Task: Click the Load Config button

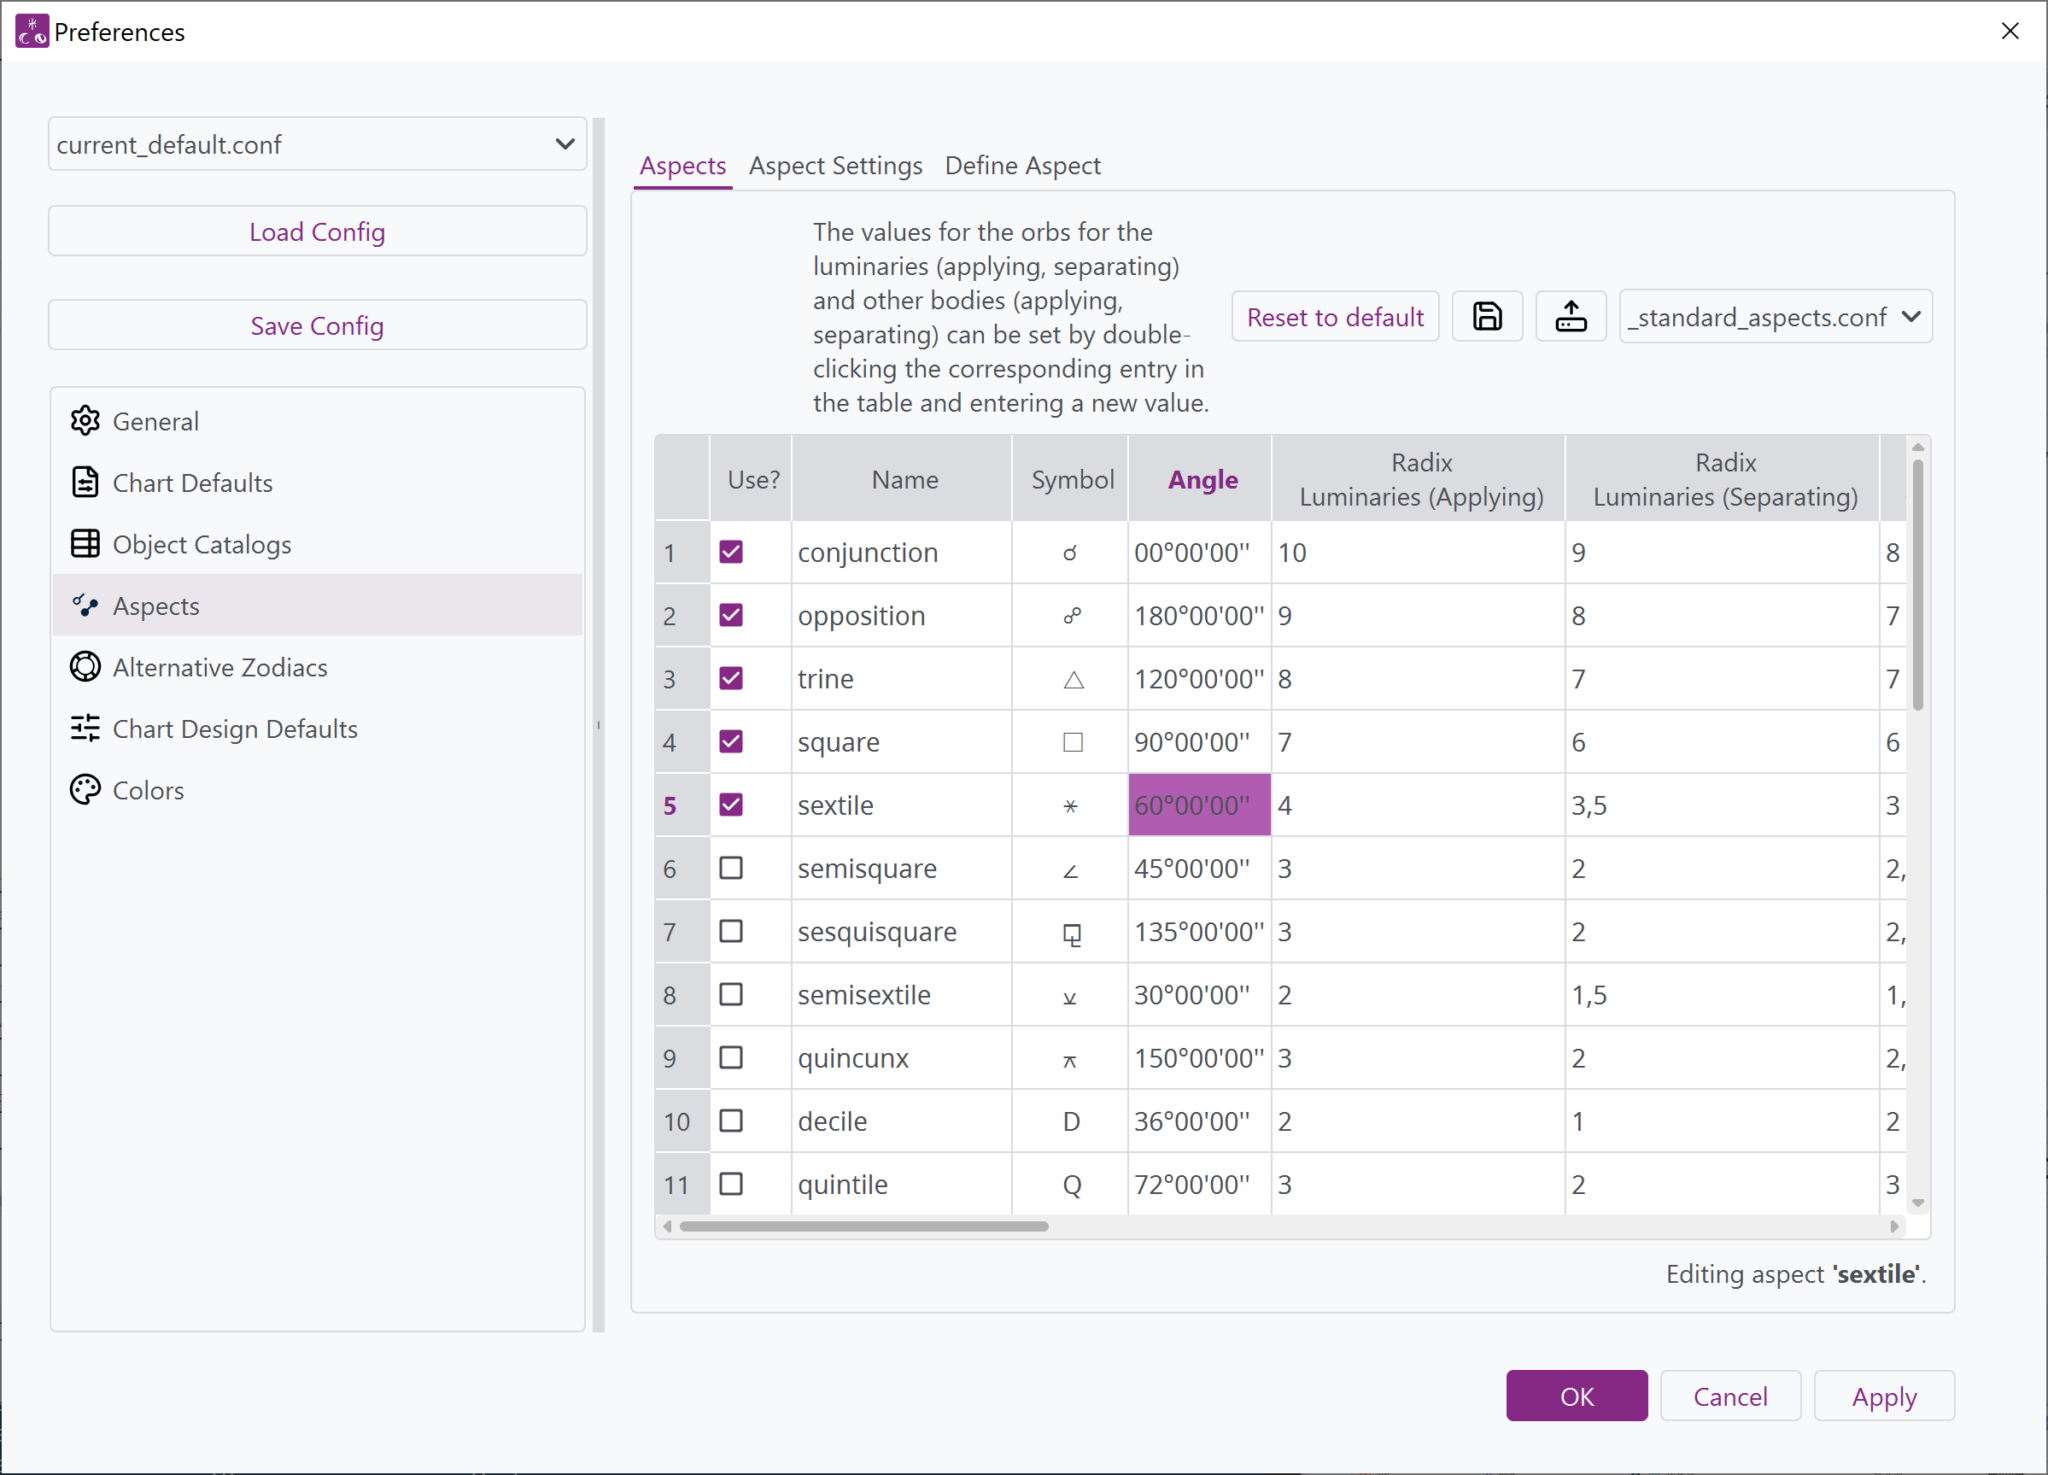Action: [317, 232]
